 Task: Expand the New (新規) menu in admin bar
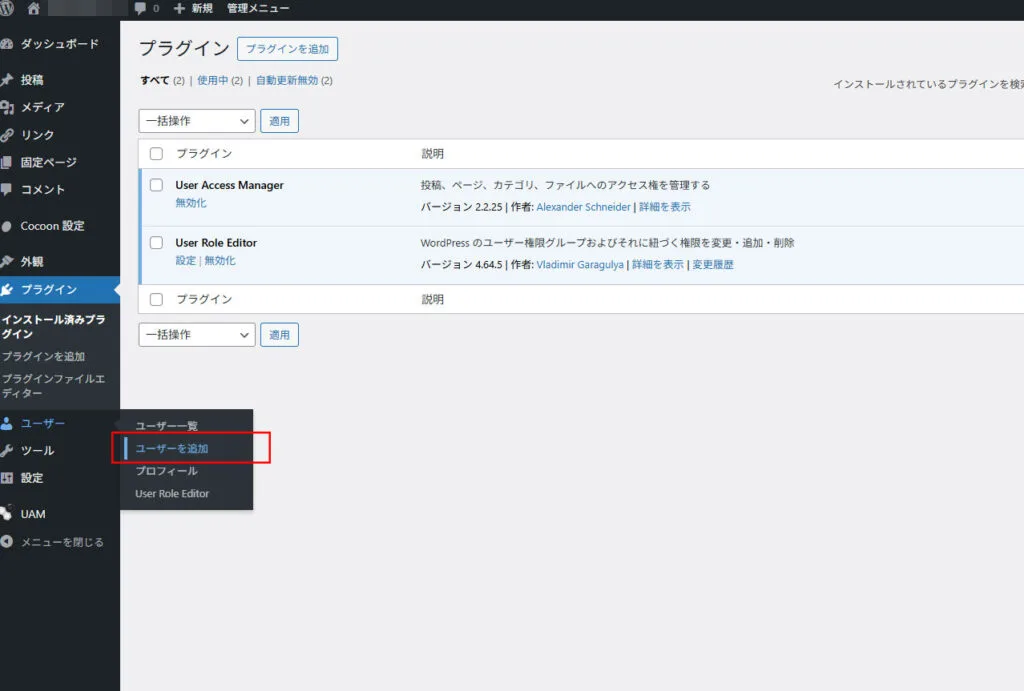(193, 9)
